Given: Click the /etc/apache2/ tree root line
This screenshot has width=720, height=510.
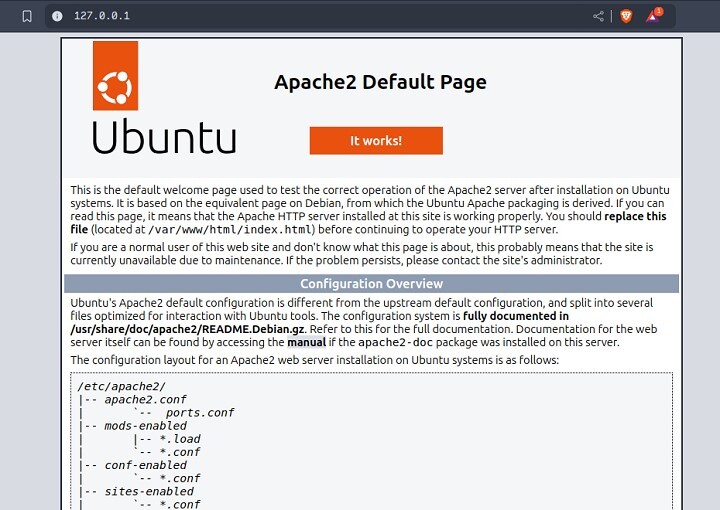Looking at the screenshot, I should tap(121, 387).
